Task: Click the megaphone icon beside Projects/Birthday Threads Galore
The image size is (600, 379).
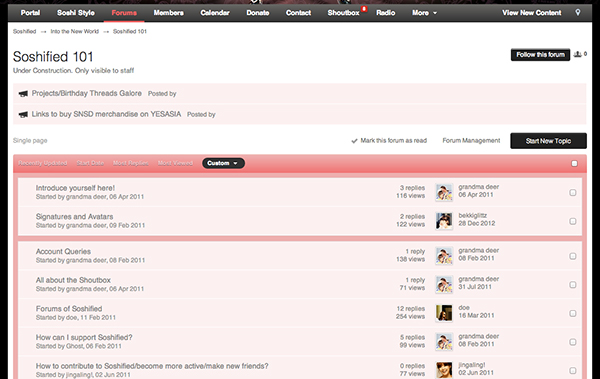Action: pos(23,94)
